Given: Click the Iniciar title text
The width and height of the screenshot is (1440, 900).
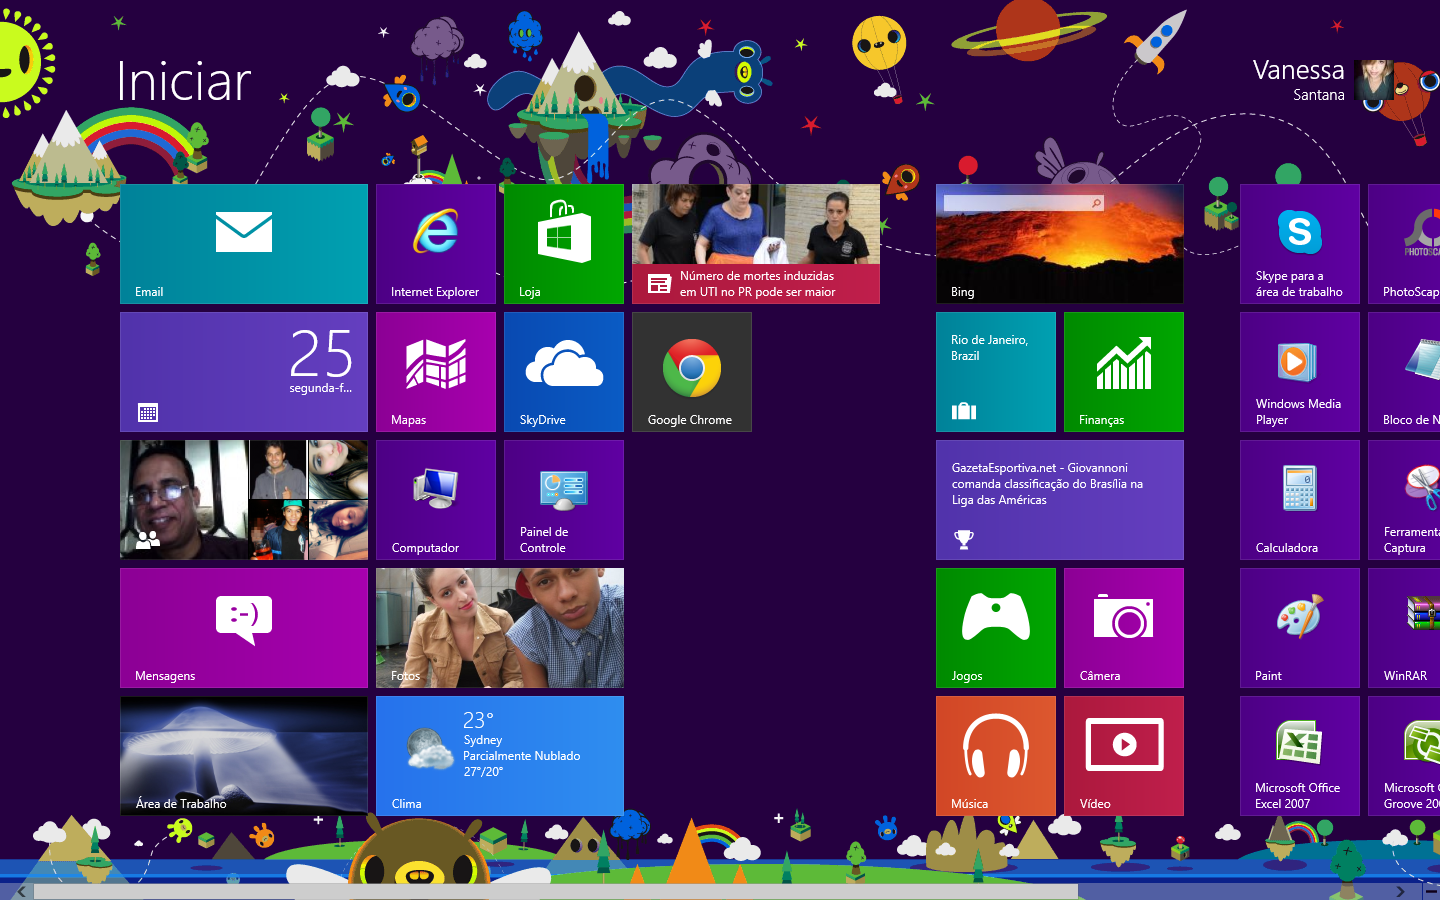Looking at the screenshot, I should click(x=183, y=82).
